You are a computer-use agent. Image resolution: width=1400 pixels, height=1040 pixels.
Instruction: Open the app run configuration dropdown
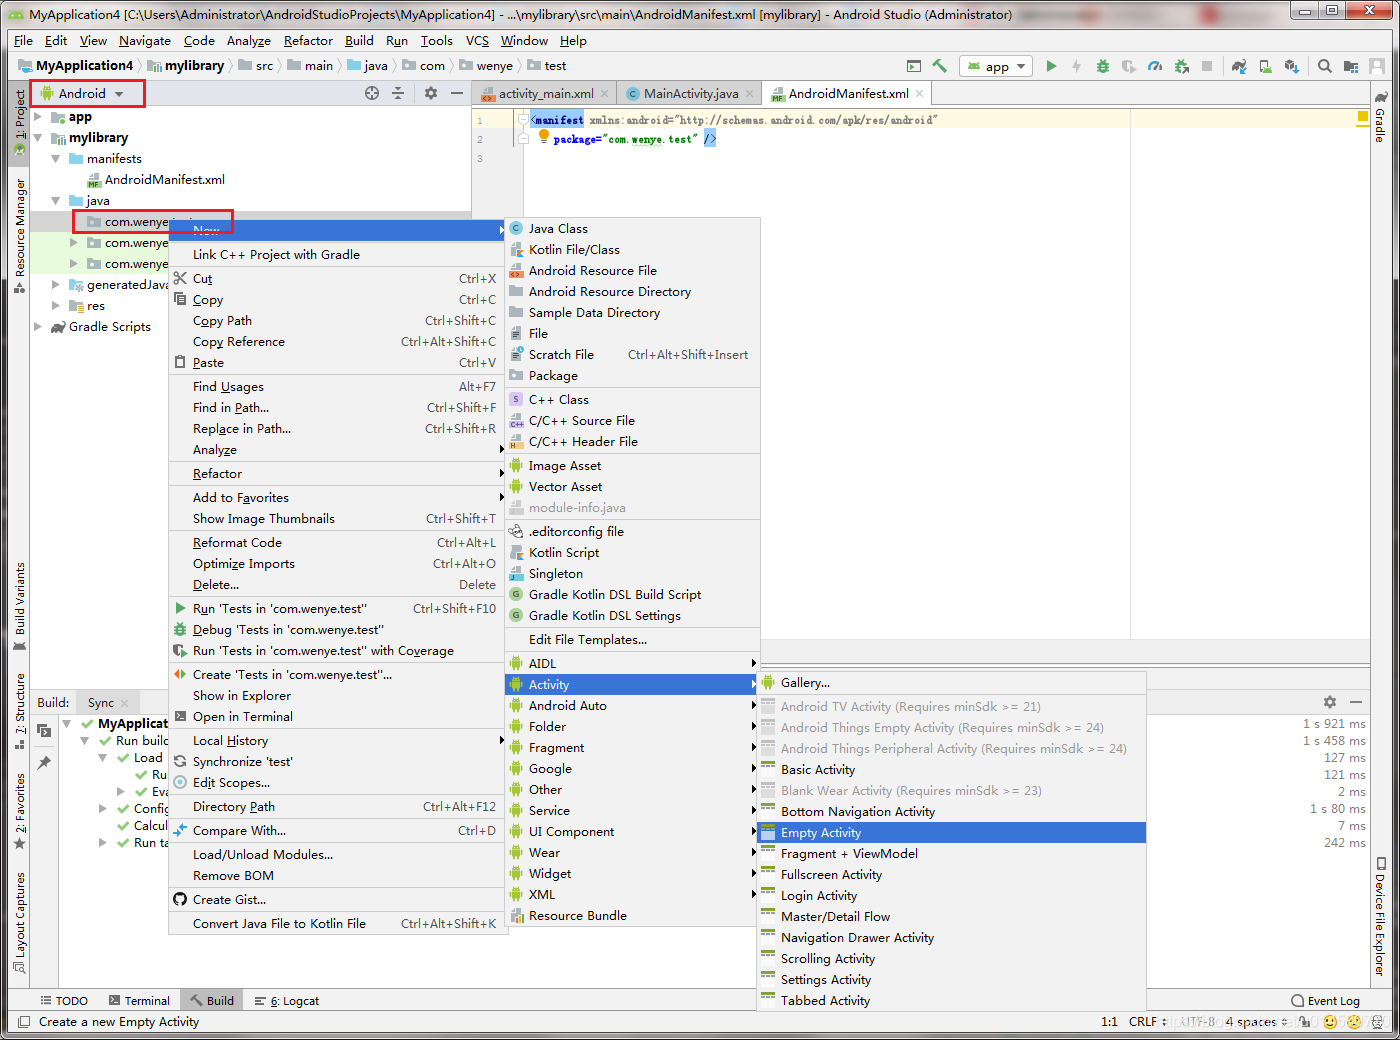click(x=996, y=66)
